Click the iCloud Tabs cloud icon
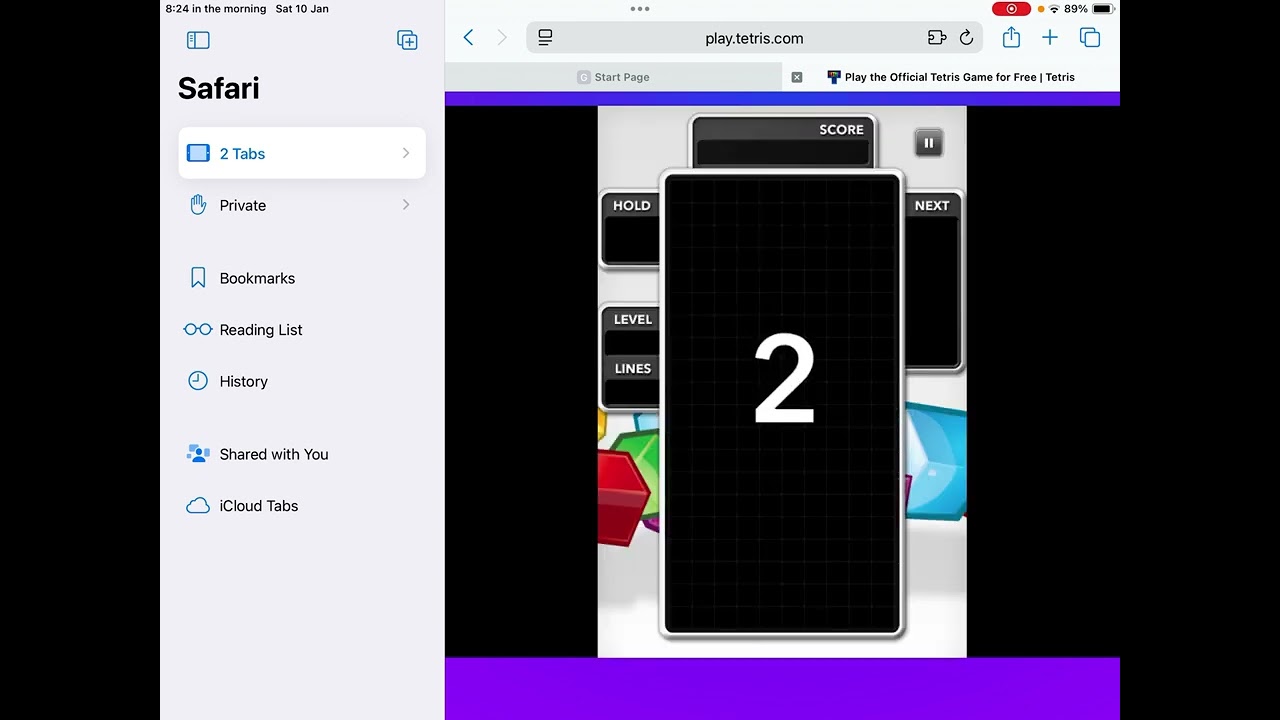Screen dimensions: 1280x720 [198, 506]
